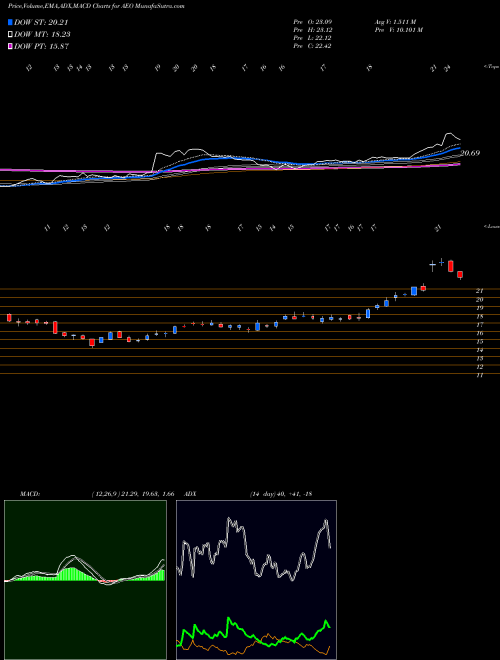Click the 'Pre L: 22.12' value
This screenshot has height=660, width=500.
tap(312, 38)
